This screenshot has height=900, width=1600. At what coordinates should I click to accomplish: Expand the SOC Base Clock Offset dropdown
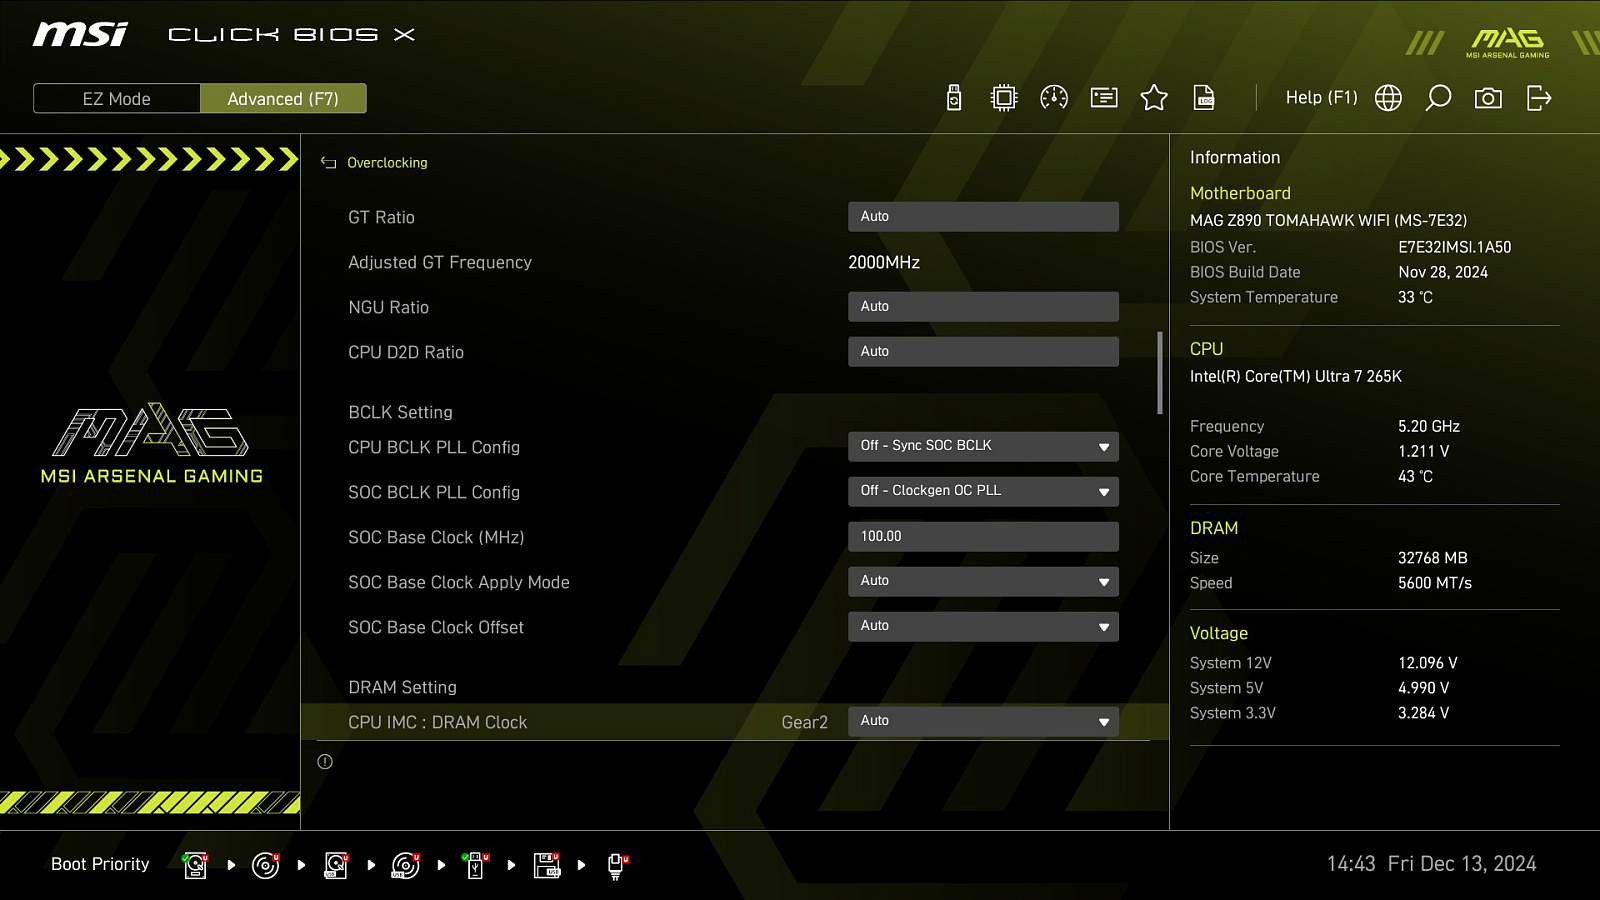click(x=983, y=626)
